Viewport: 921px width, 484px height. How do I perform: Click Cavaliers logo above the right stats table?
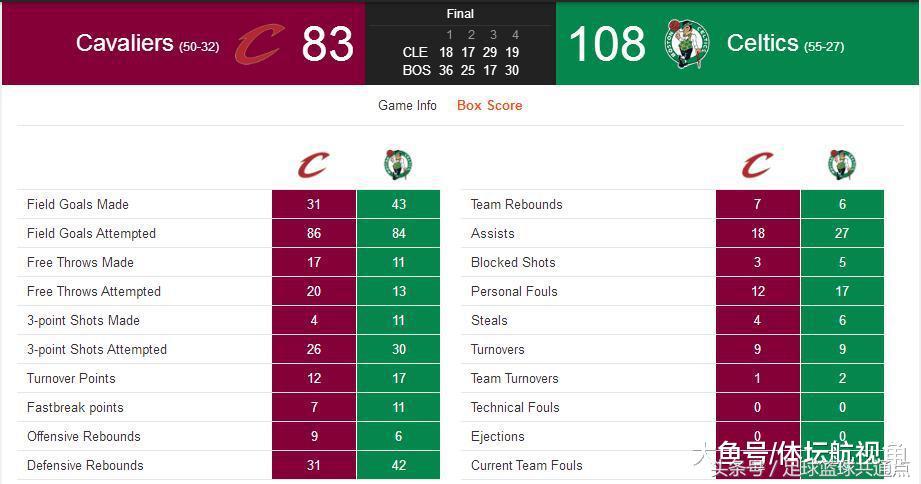757,165
